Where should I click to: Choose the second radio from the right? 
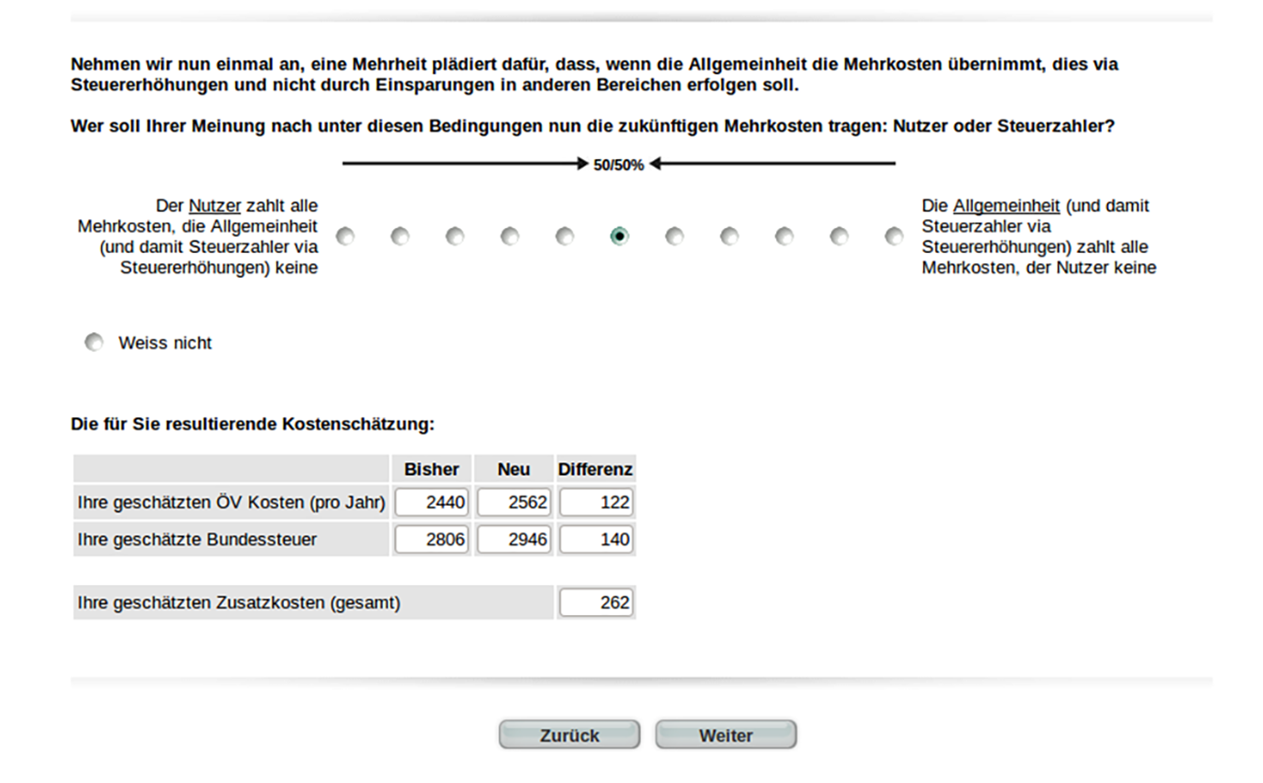[838, 235]
